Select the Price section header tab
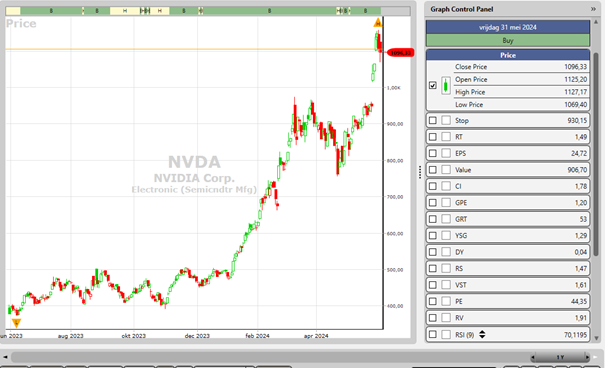Viewport: 605px width, 368px height. [x=508, y=55]
